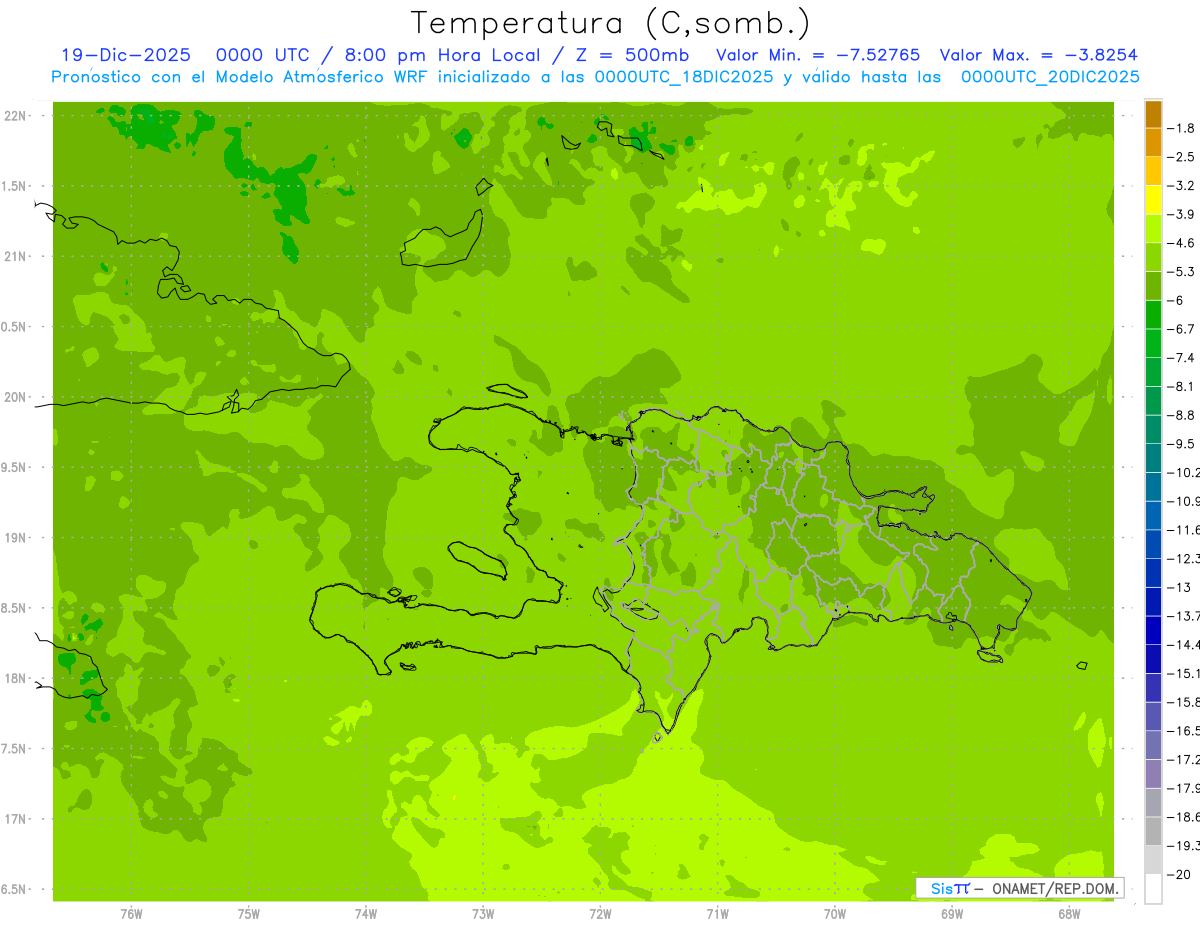The image size is (1200, 927).
Task: Click the '20N' latitude axis label
Action: tap(14, 397)
